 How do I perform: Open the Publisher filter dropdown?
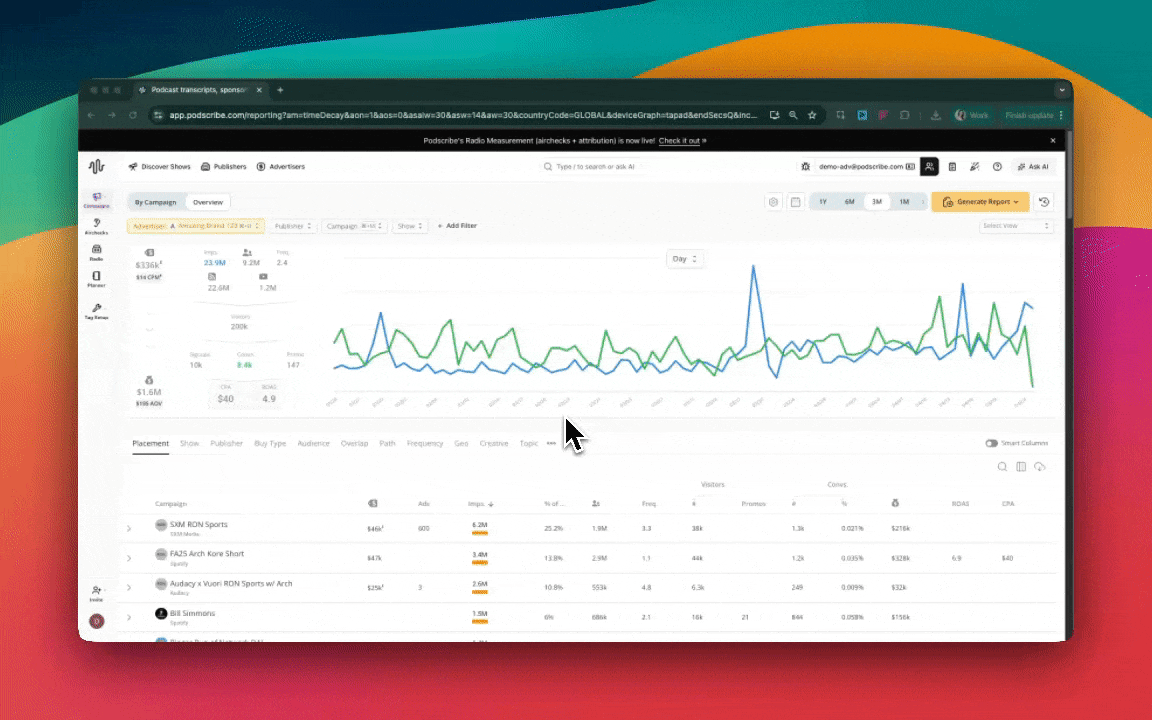point(293,226)
